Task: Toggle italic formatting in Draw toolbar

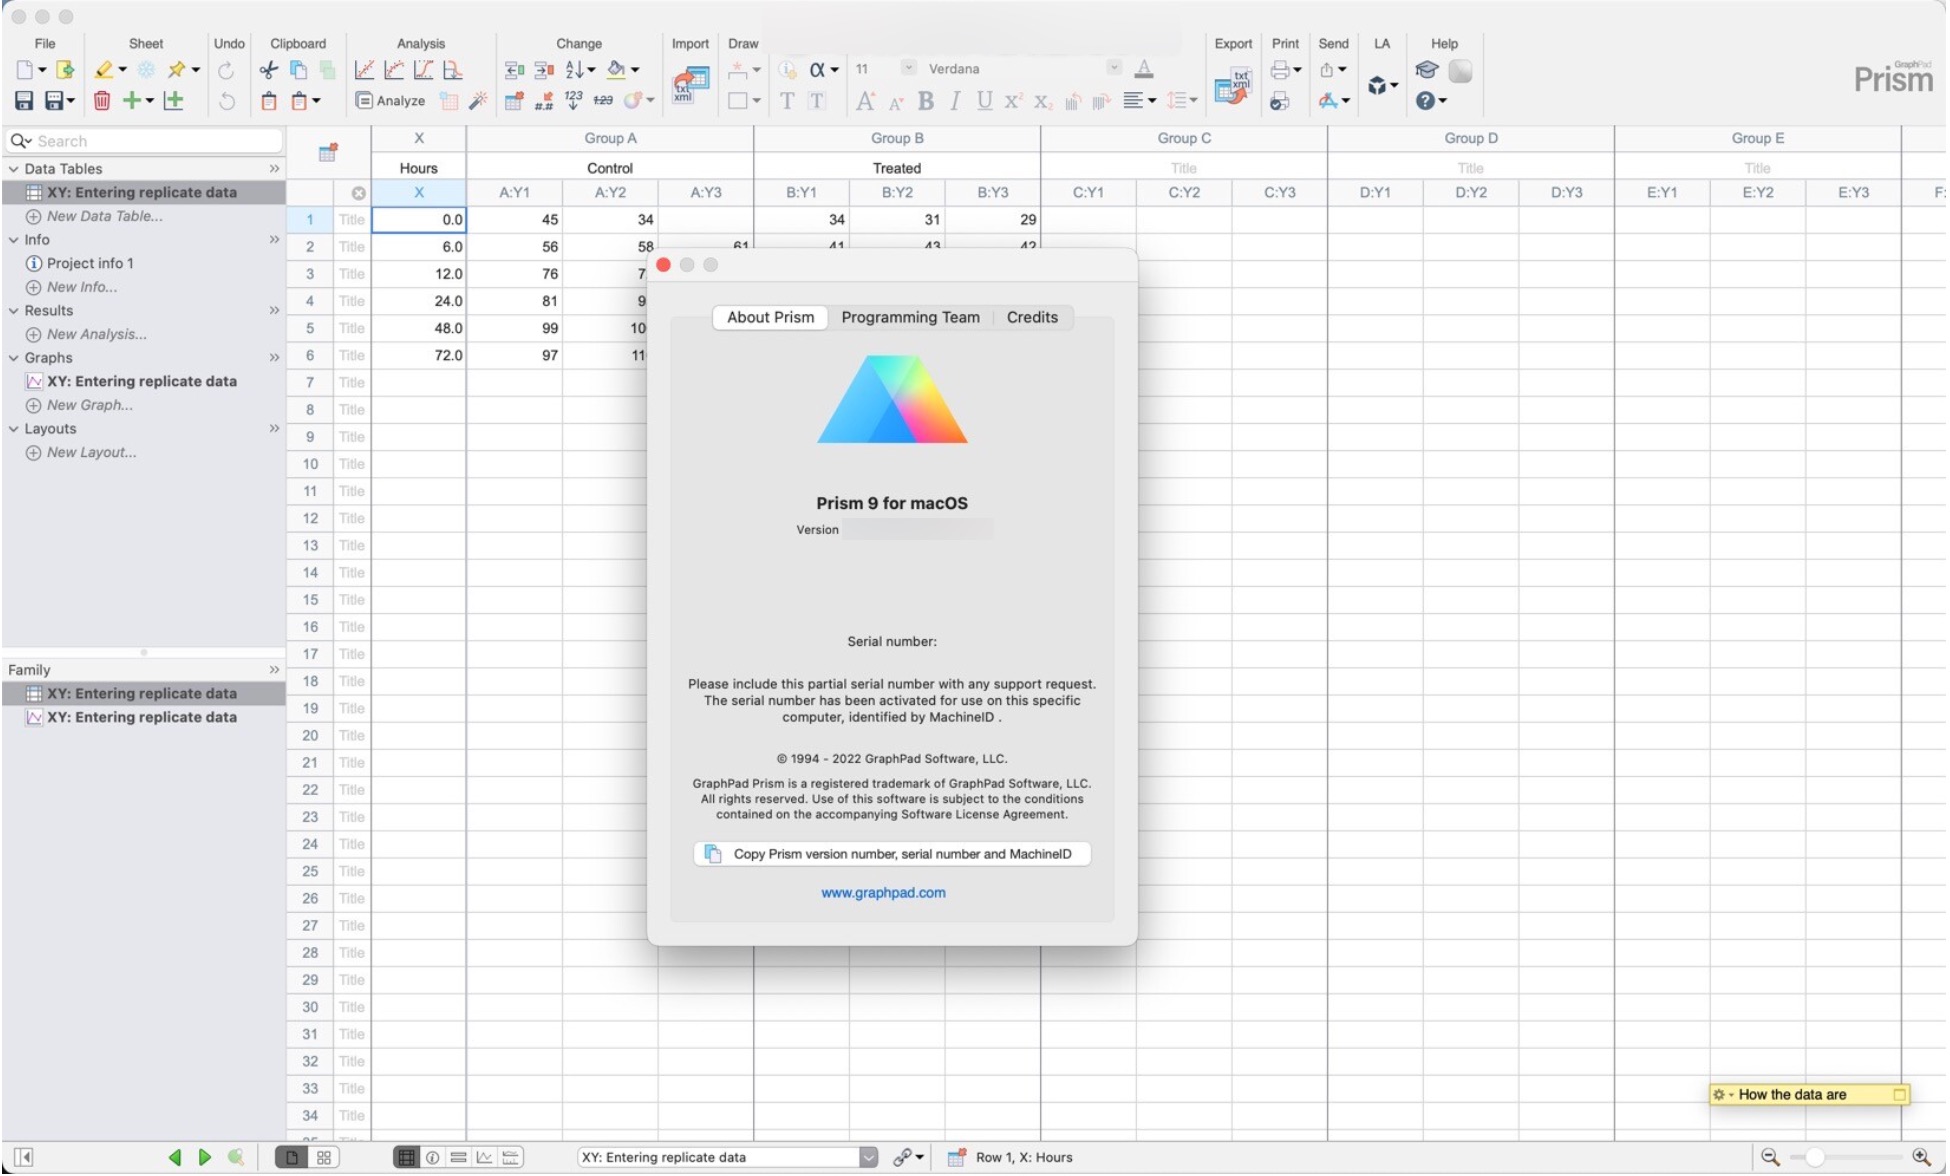Action: pos(954,101)
